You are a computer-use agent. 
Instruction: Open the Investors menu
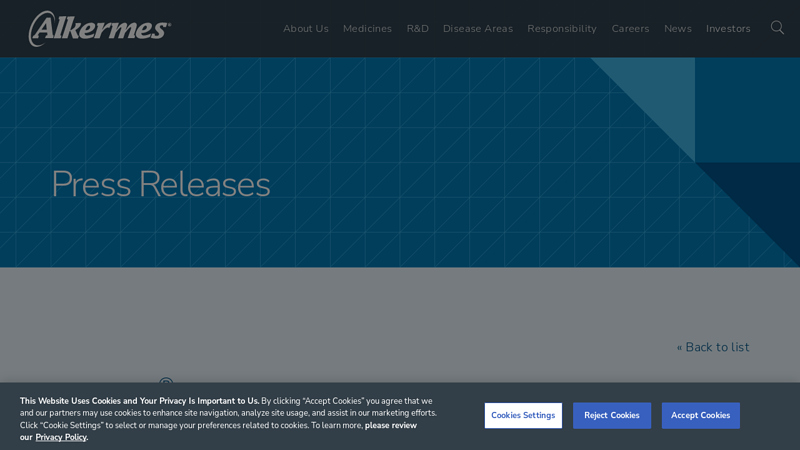[x=728, y=29]
